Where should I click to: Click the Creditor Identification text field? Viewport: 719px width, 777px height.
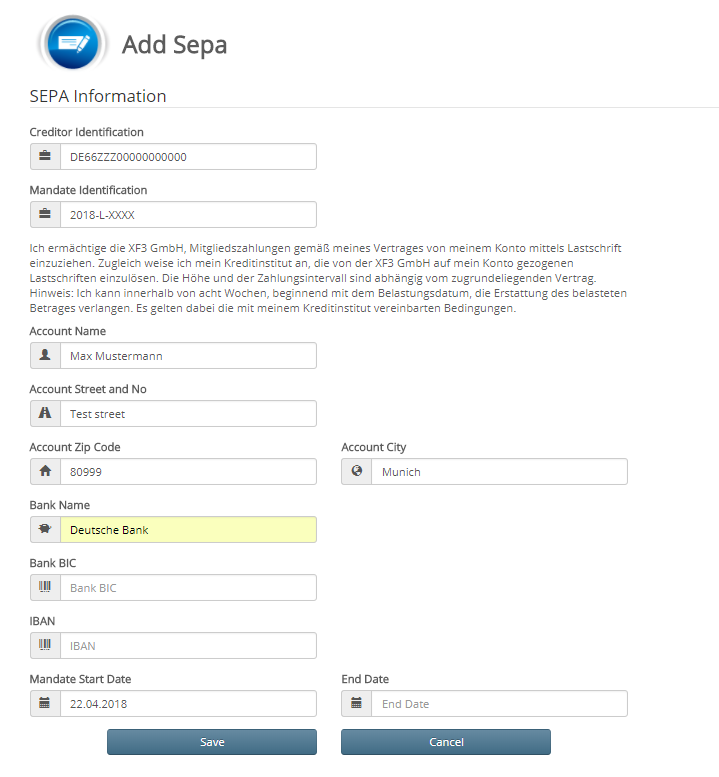[x=188, y=157]
